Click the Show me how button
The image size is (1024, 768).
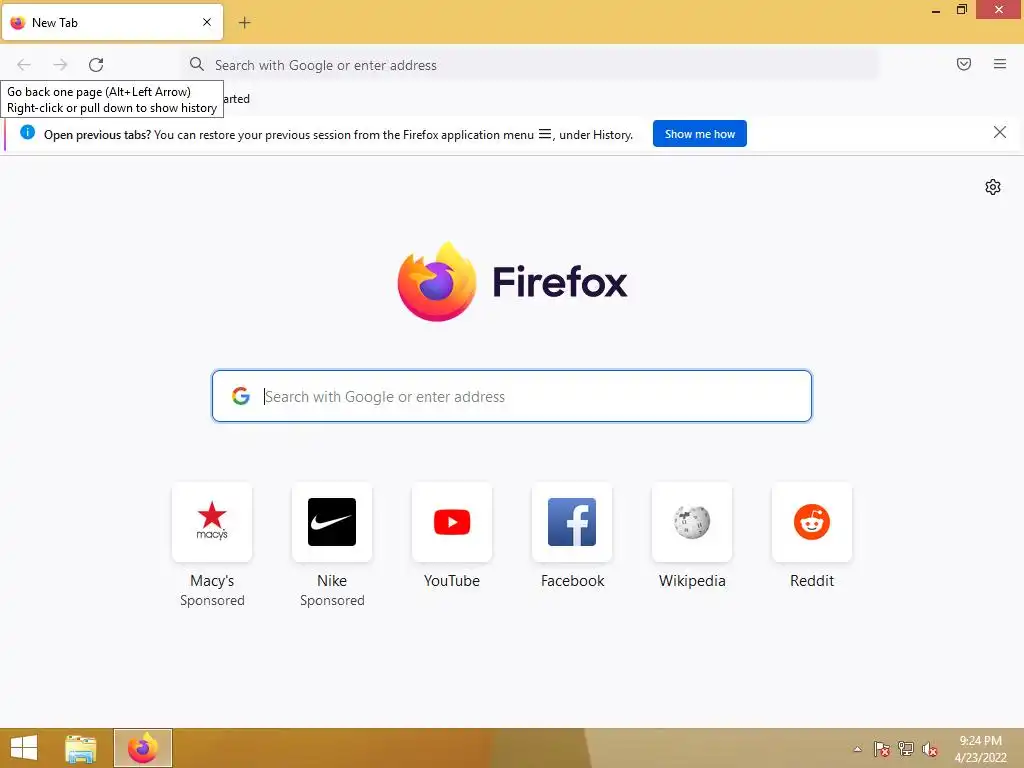click(699, 134)
